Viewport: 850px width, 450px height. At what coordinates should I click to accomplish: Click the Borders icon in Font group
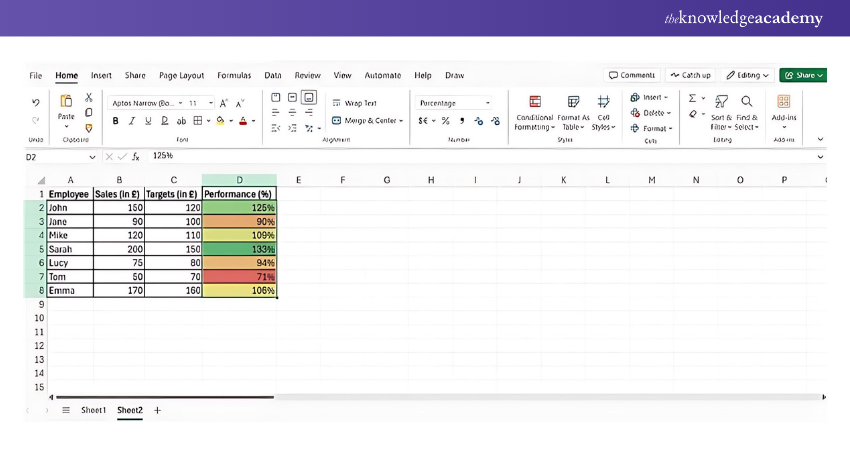(x=197, y=121)
